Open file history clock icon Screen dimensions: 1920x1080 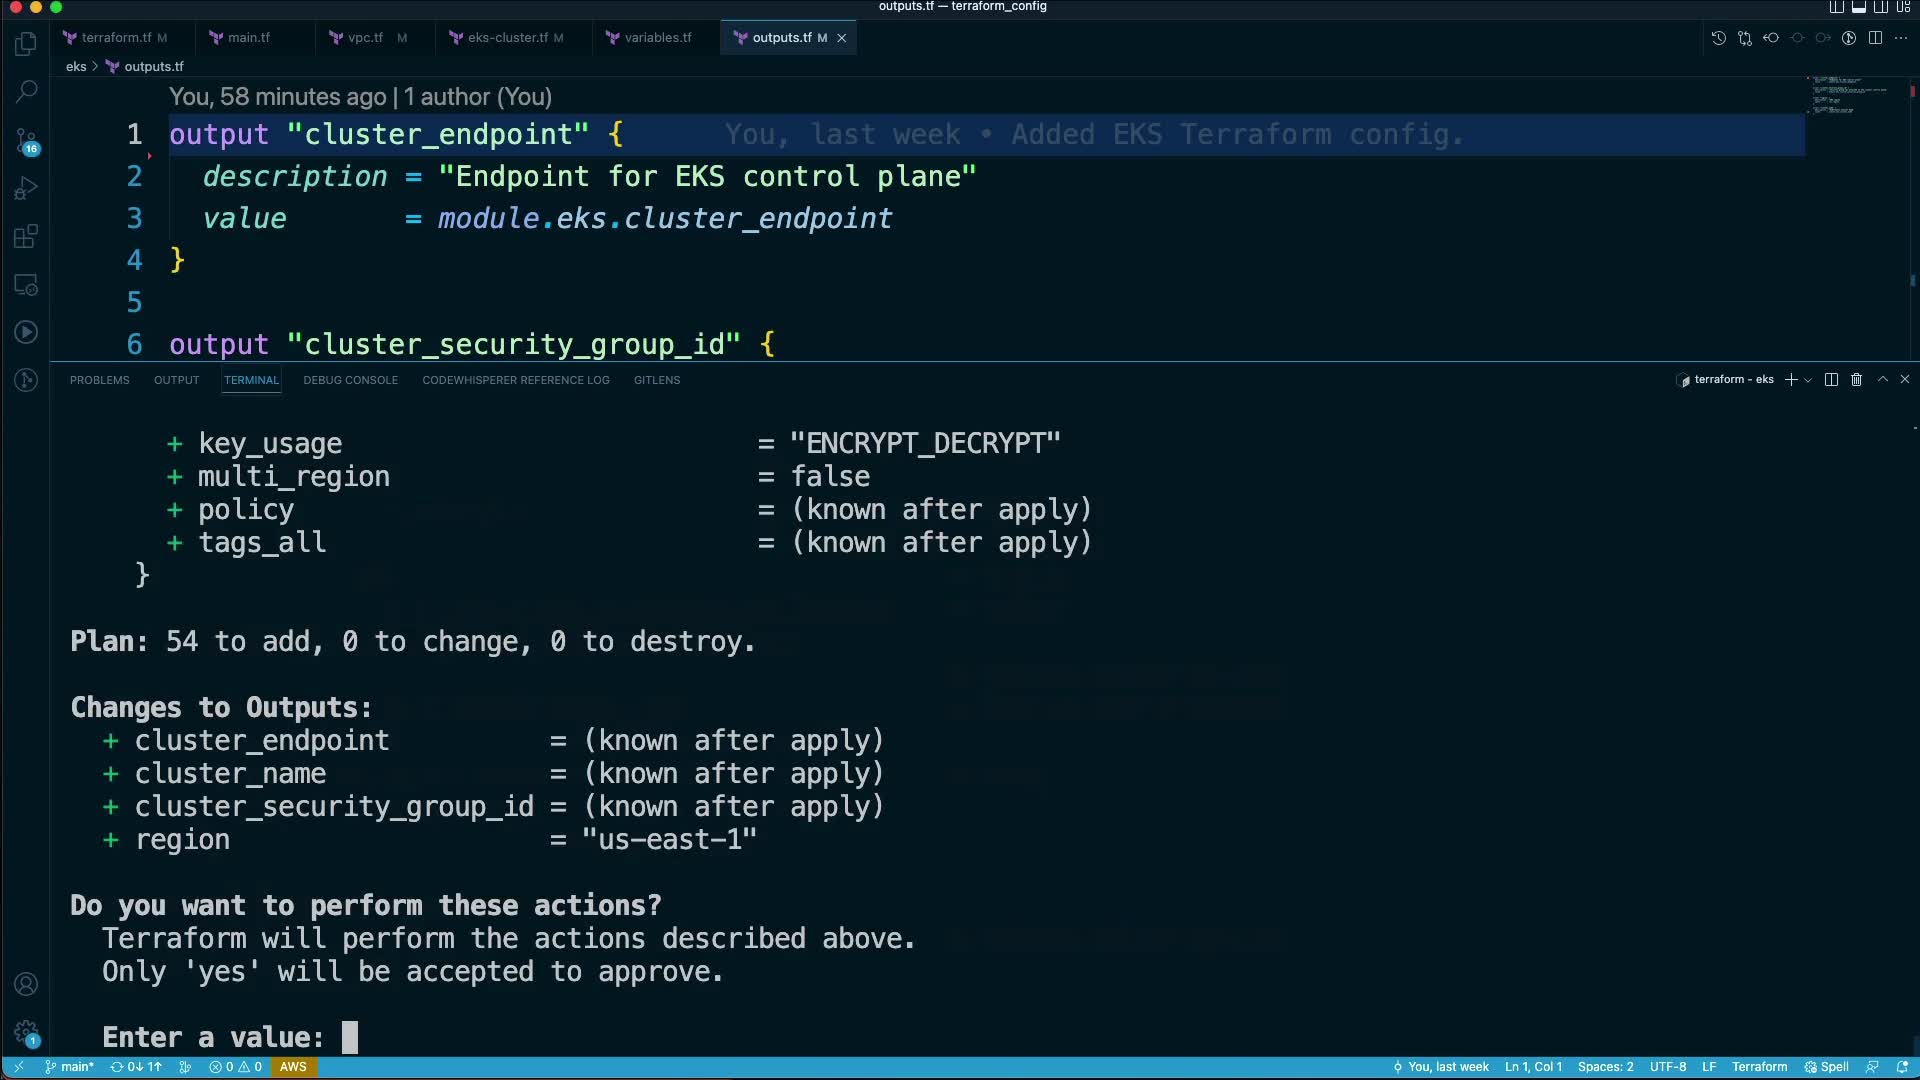1718,38
